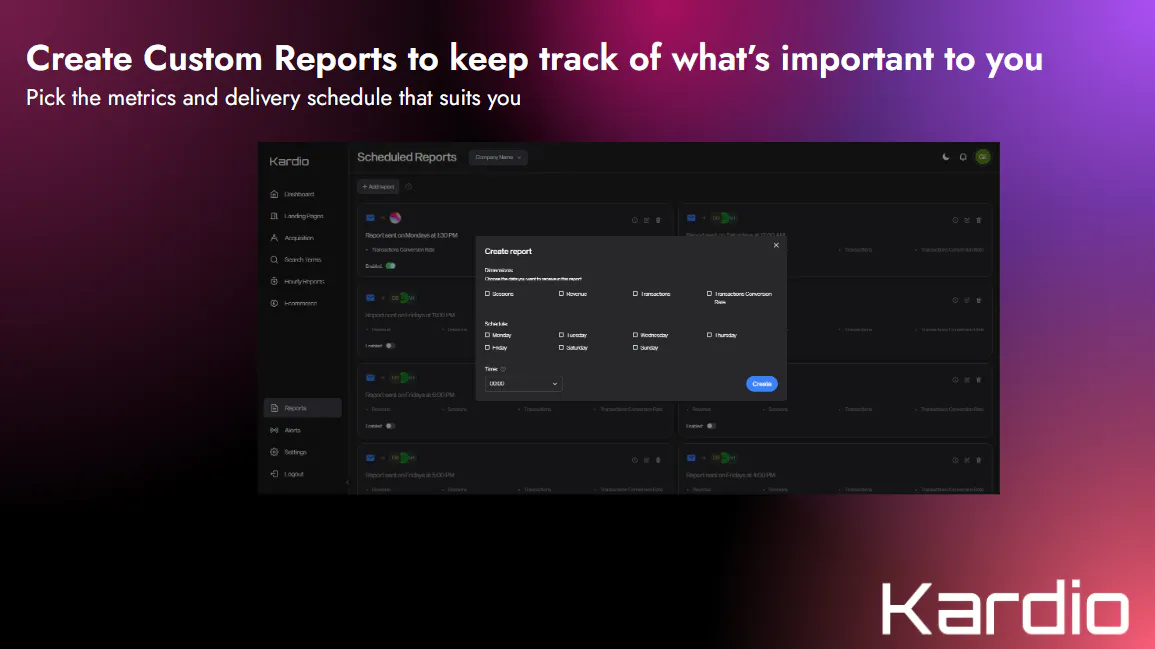Click the Add report button
The image size is (1155, 649).
point(378,187)
